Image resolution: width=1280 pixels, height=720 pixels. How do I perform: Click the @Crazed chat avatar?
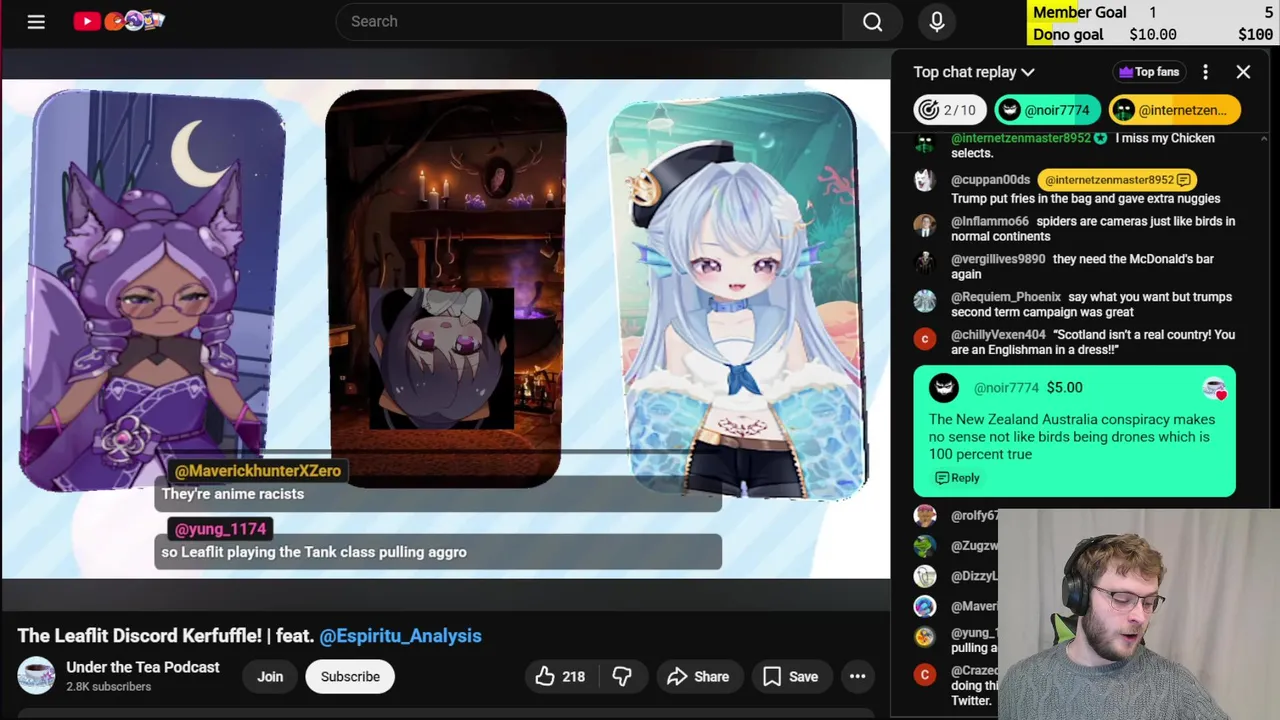pos(924,674)
